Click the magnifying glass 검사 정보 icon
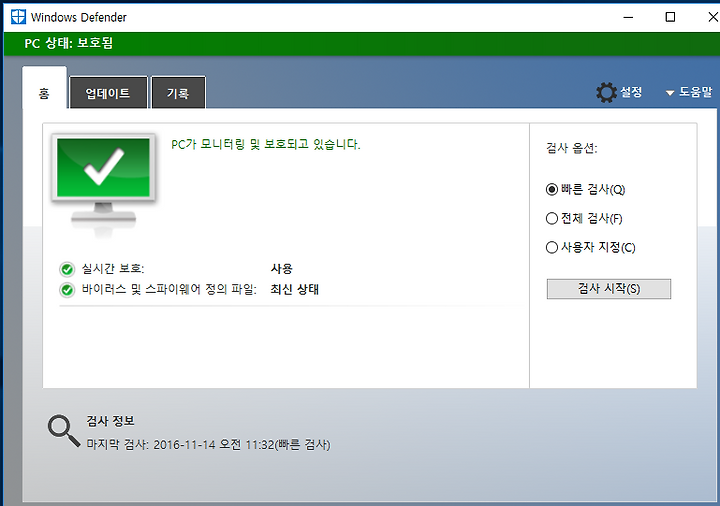This screenshot has height=506, width=720. tap(64, 431)
